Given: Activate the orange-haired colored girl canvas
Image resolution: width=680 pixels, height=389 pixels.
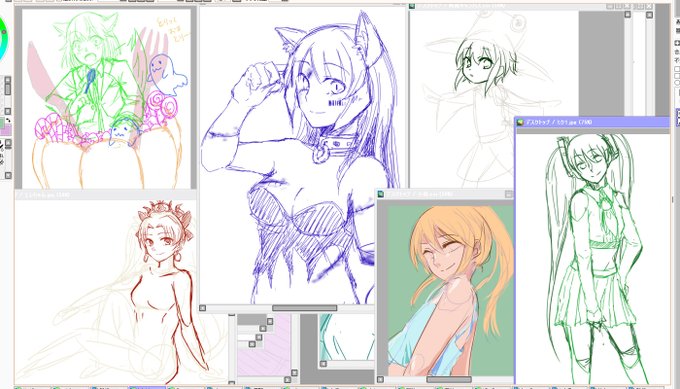Looking at the screenshot, I should pos(450,291).
